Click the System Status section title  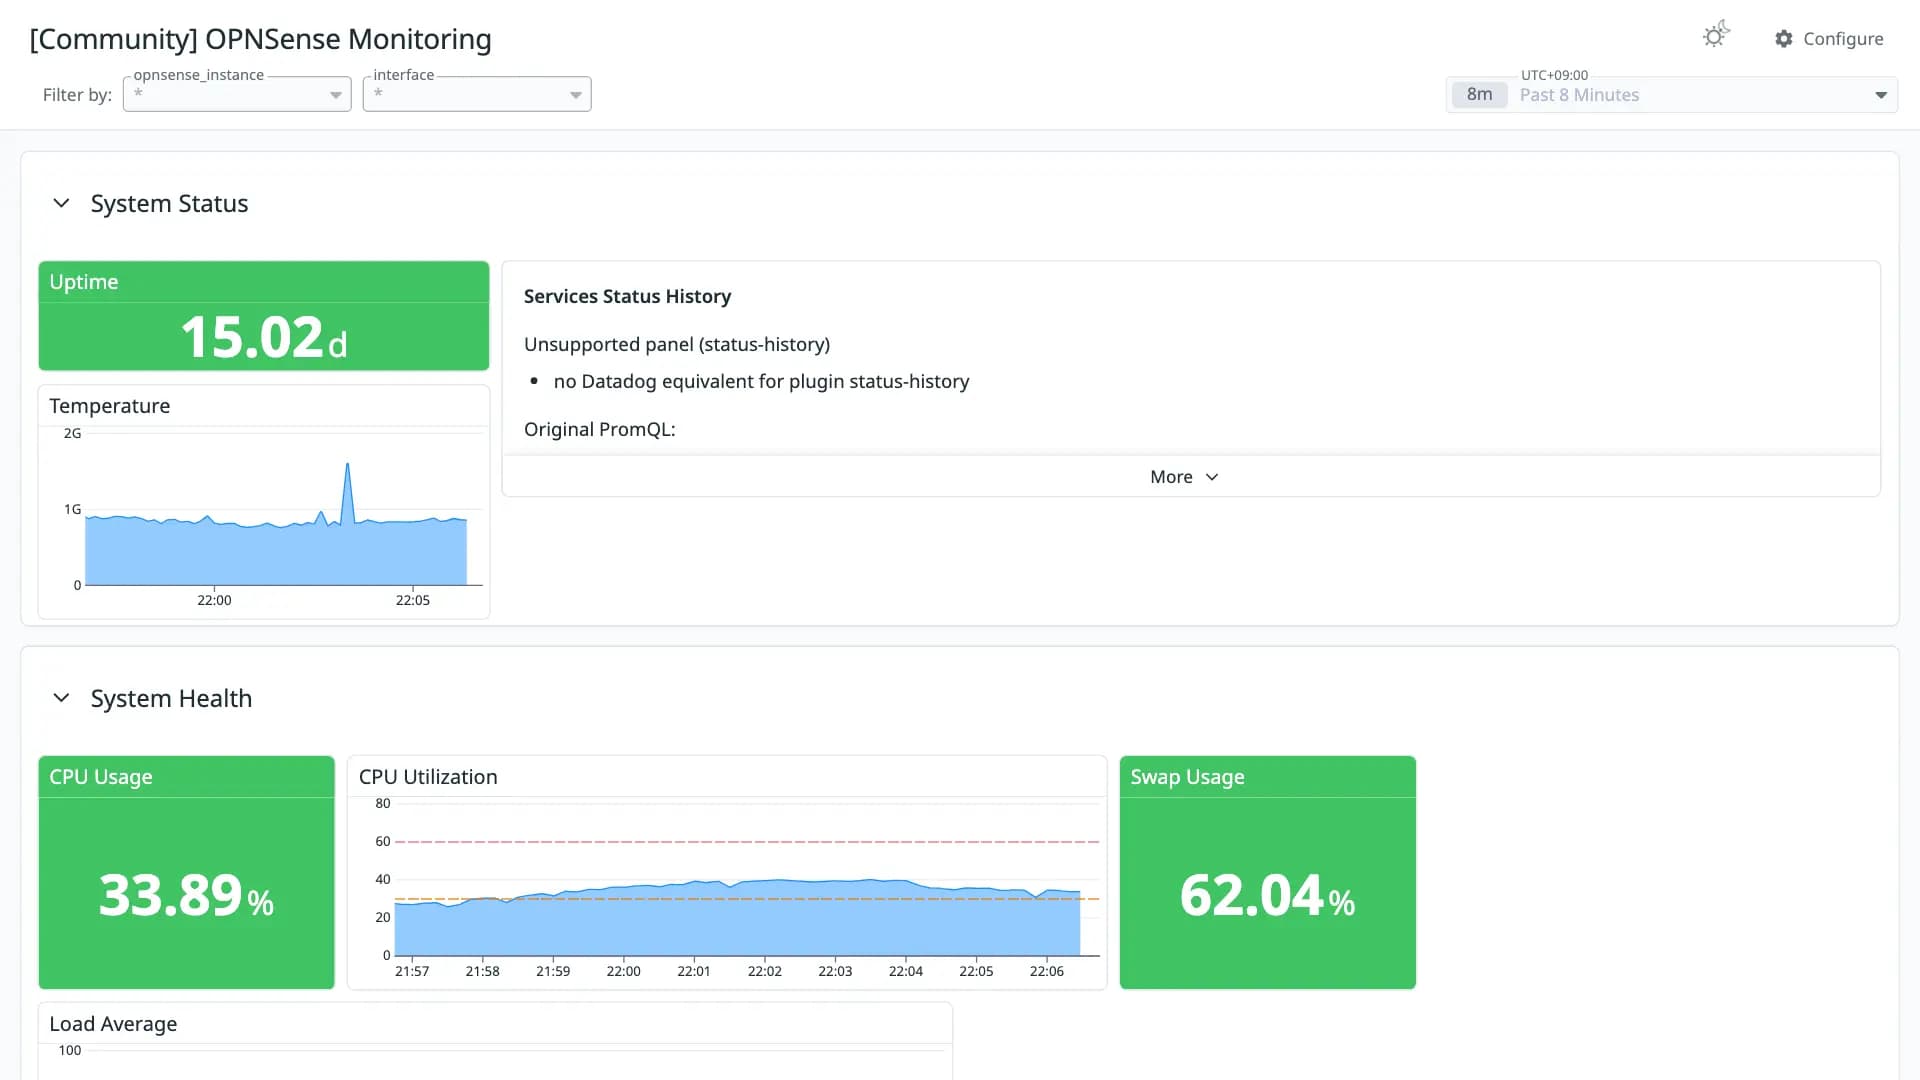[x=169, y=203]
